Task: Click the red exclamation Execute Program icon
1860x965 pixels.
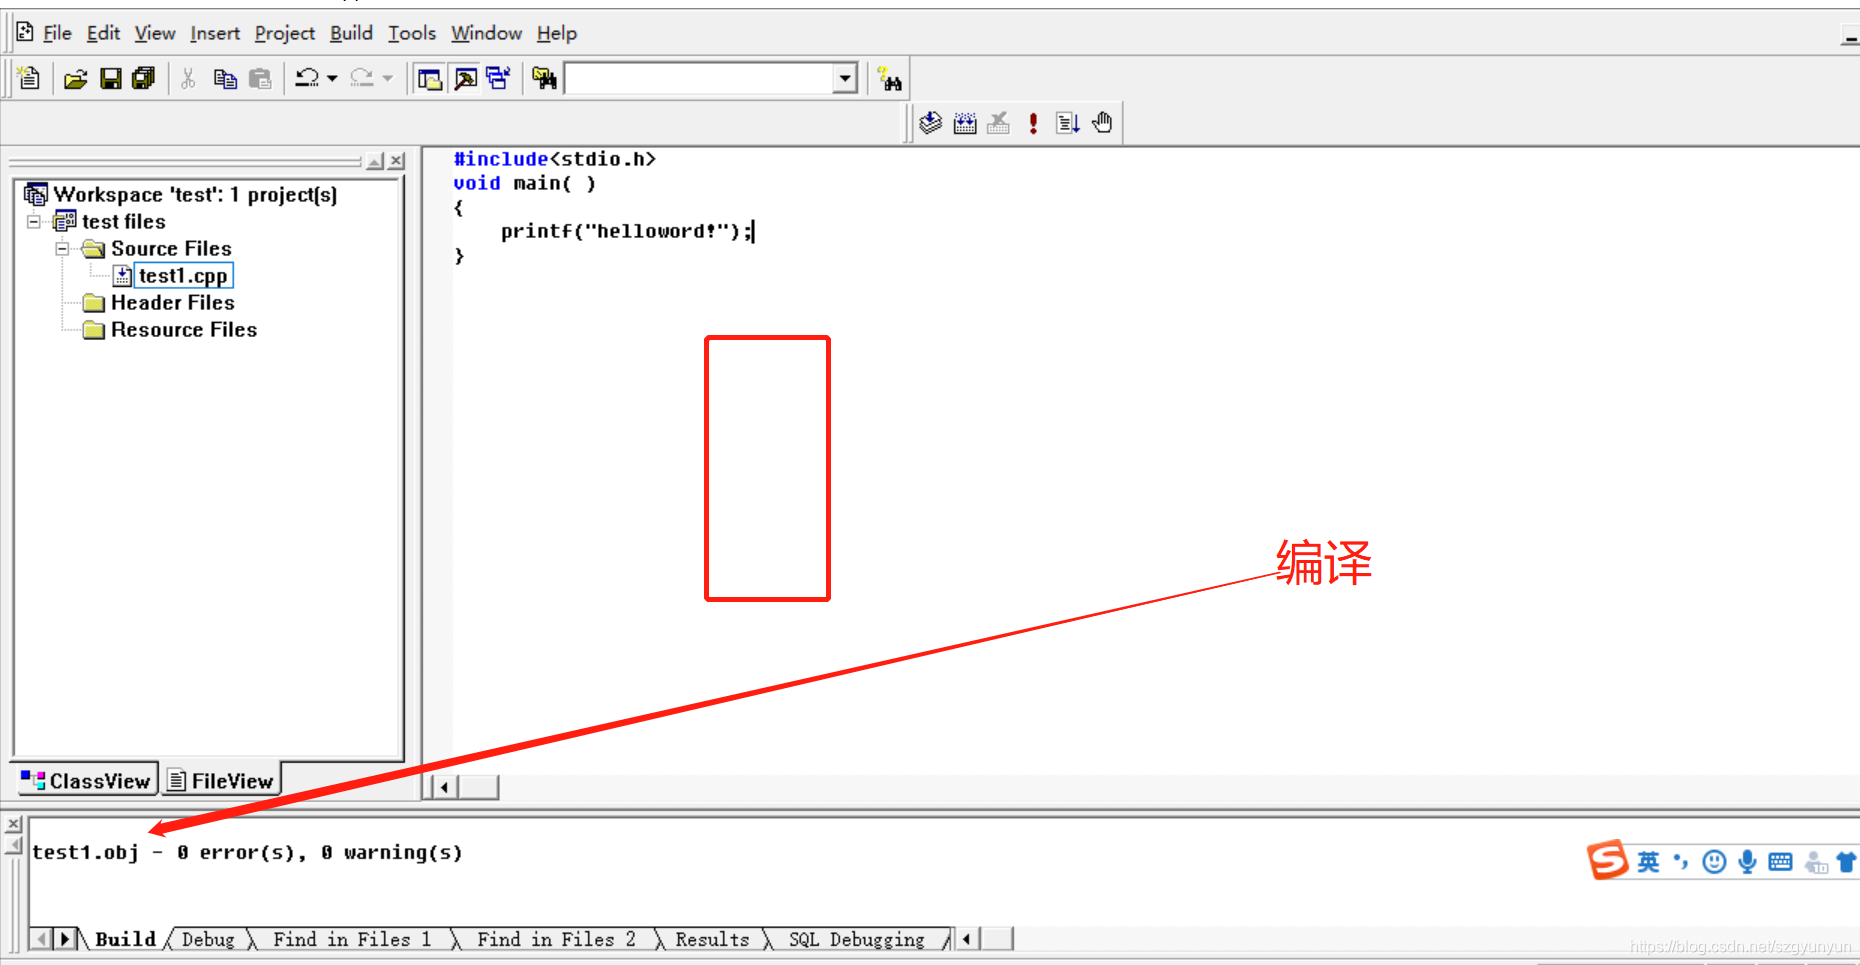Action: coord(1033,123)
